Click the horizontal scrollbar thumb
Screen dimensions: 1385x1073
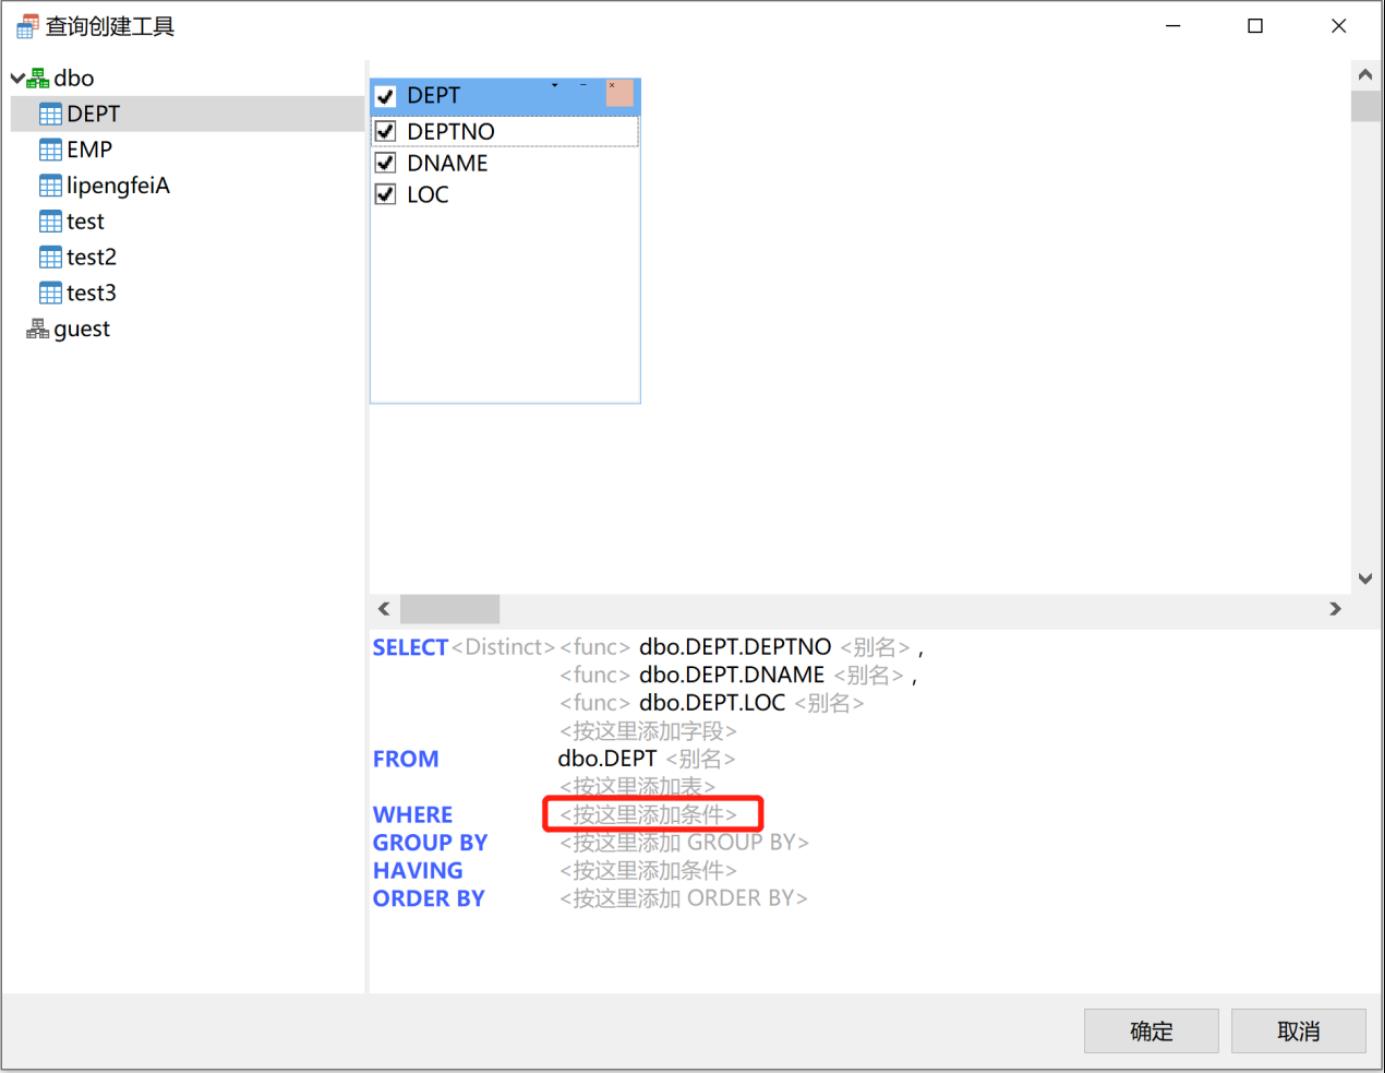(x=450, y=608)
